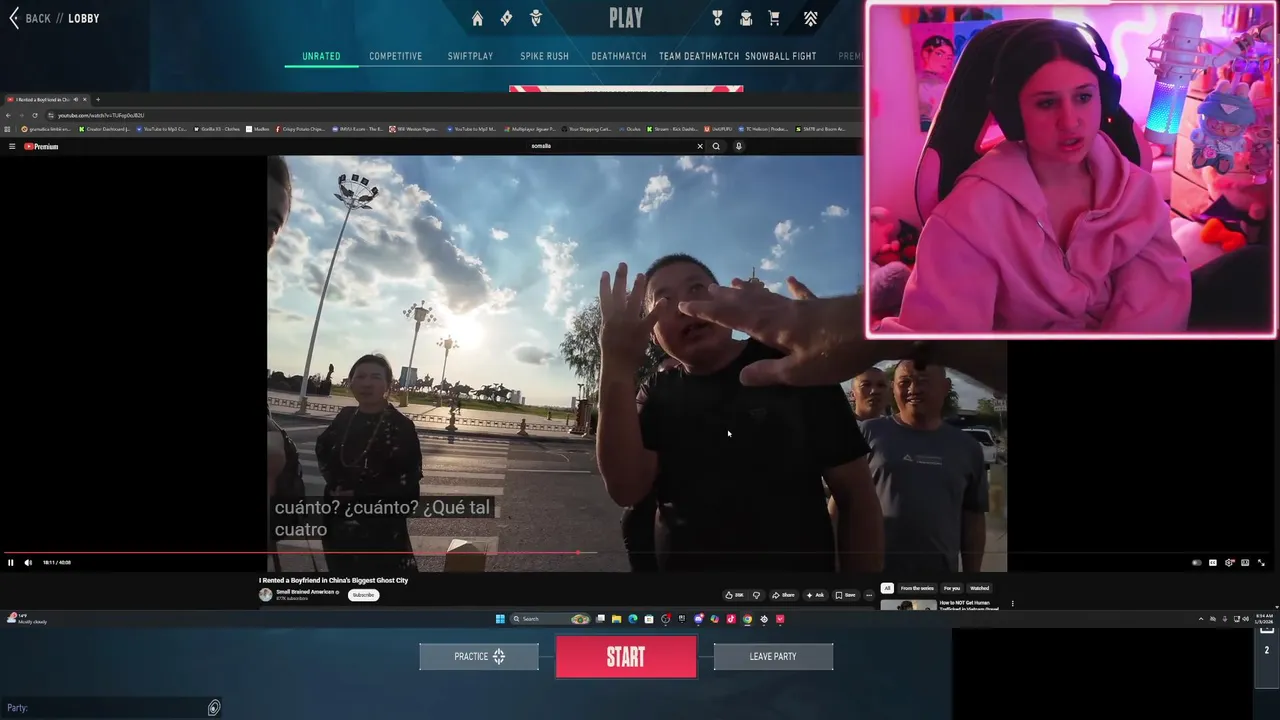The height and width of the screenshot is (720, 1280).
Task: Switch to the SWIFTPLAY mode tab
Action: pos(470,56)
